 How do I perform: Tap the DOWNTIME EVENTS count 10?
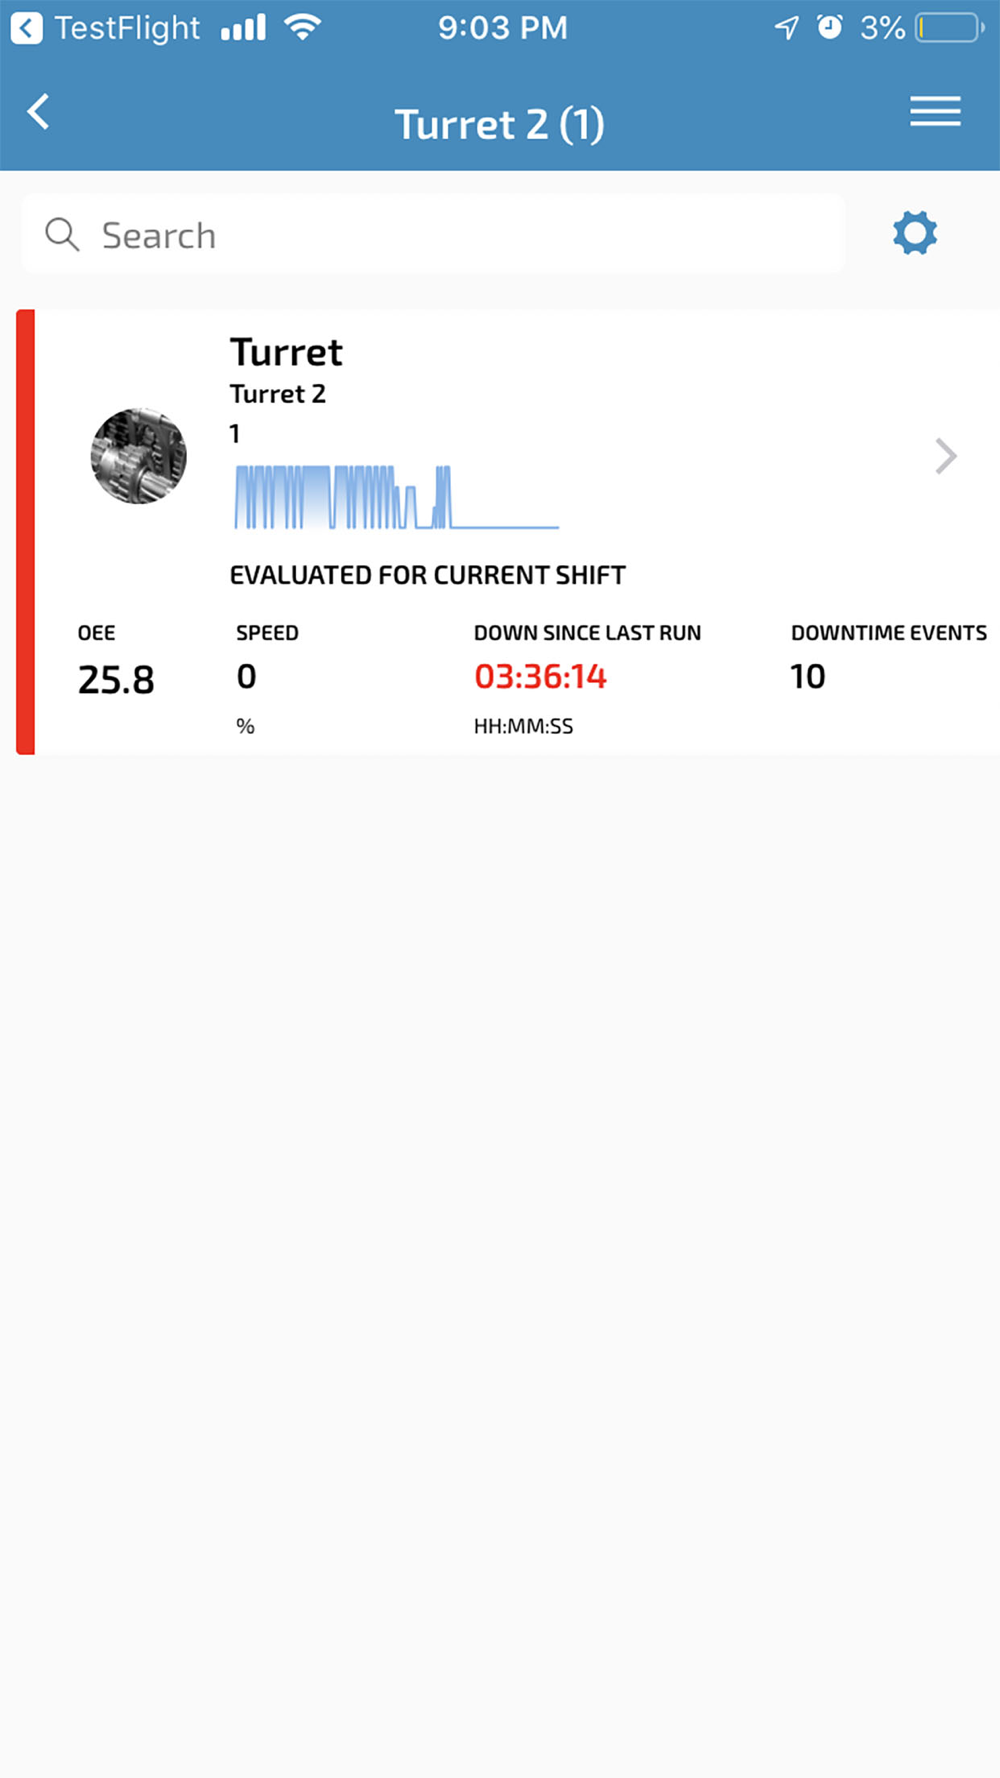pyautogui.click(x=808, y=677)
